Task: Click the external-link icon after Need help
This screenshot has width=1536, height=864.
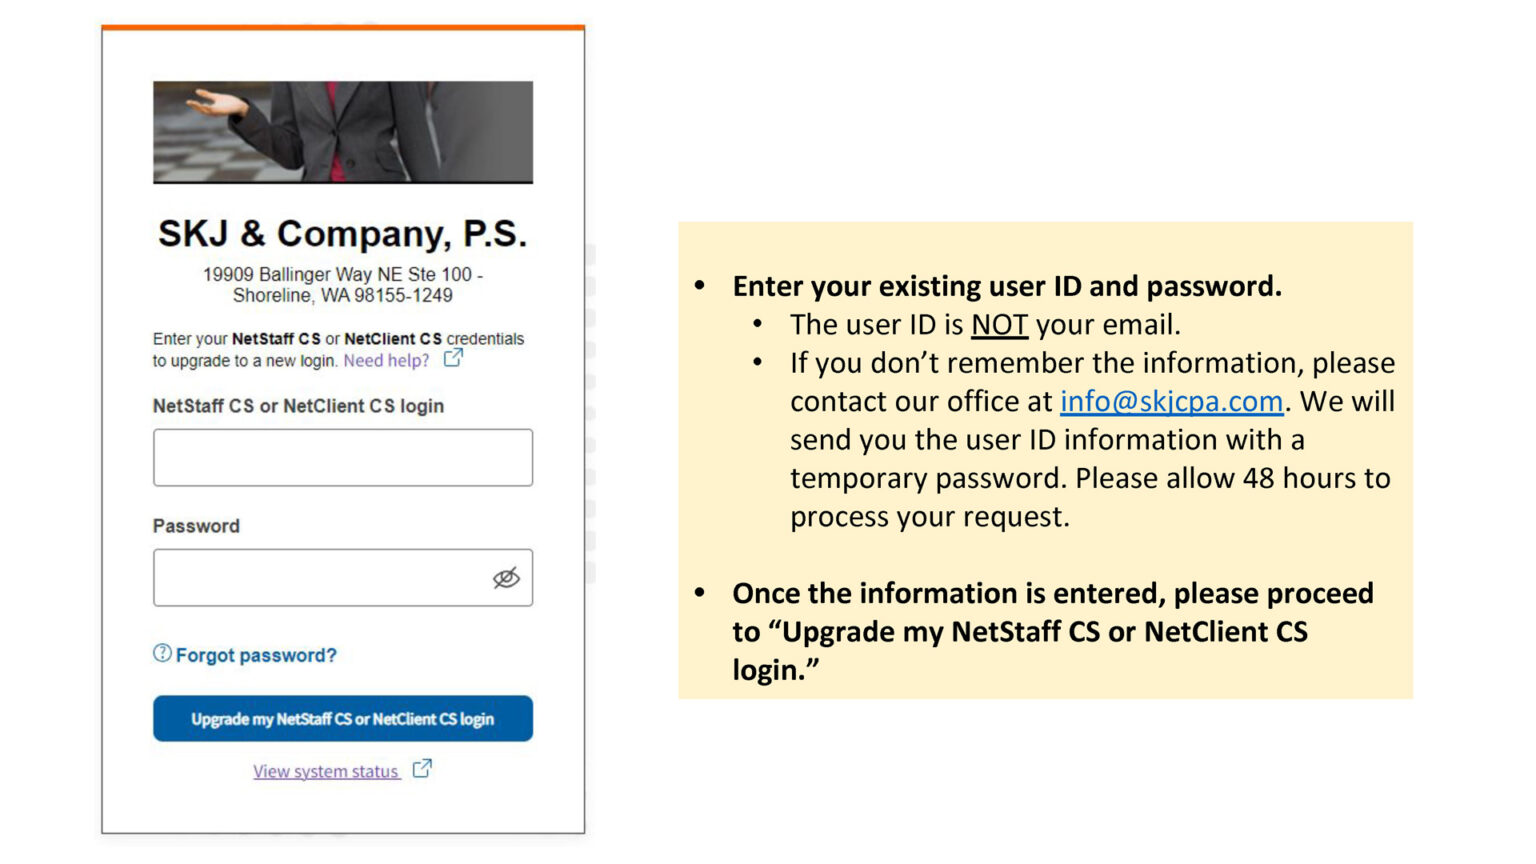Action: pos(453,357)
